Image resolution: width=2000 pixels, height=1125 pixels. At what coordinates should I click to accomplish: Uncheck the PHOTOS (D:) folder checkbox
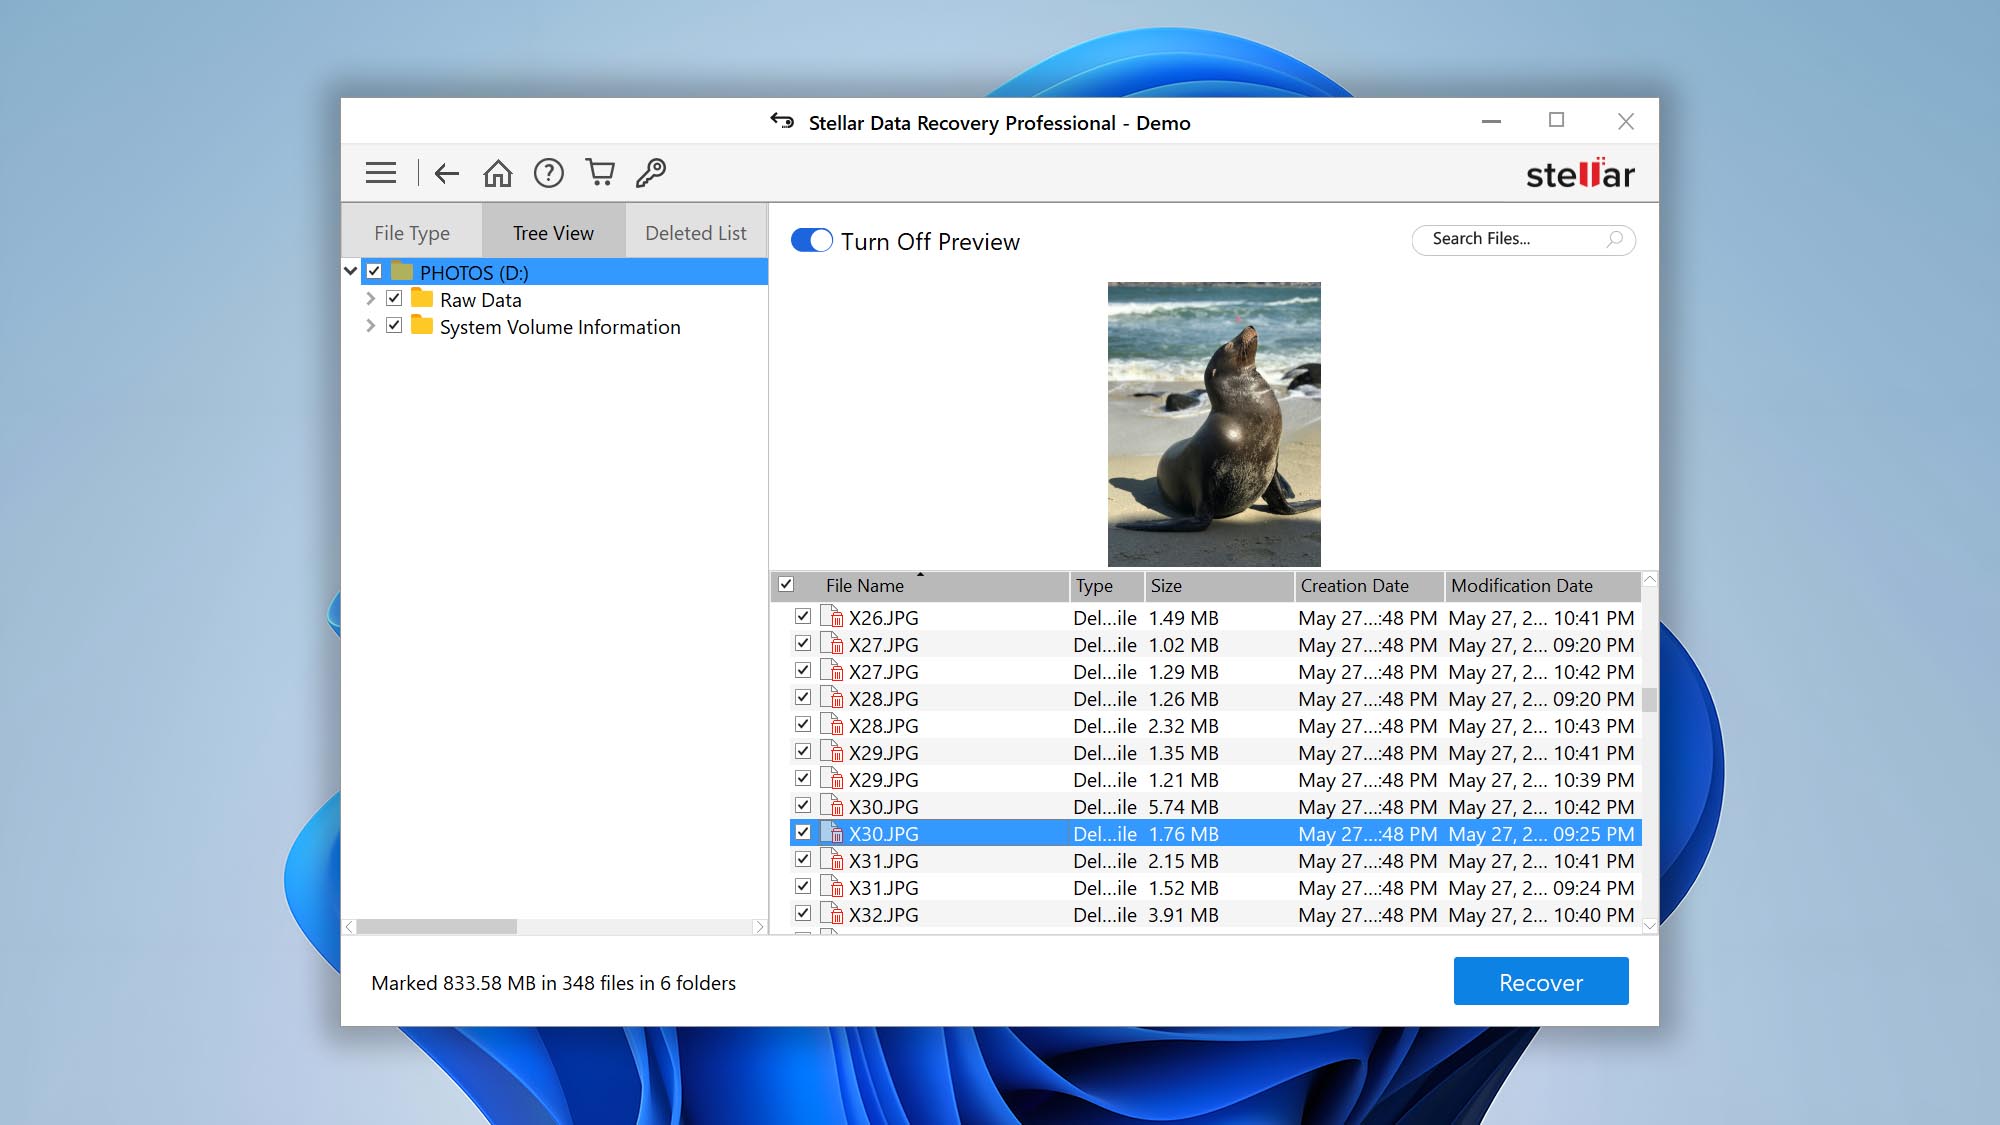click(374, 272)
